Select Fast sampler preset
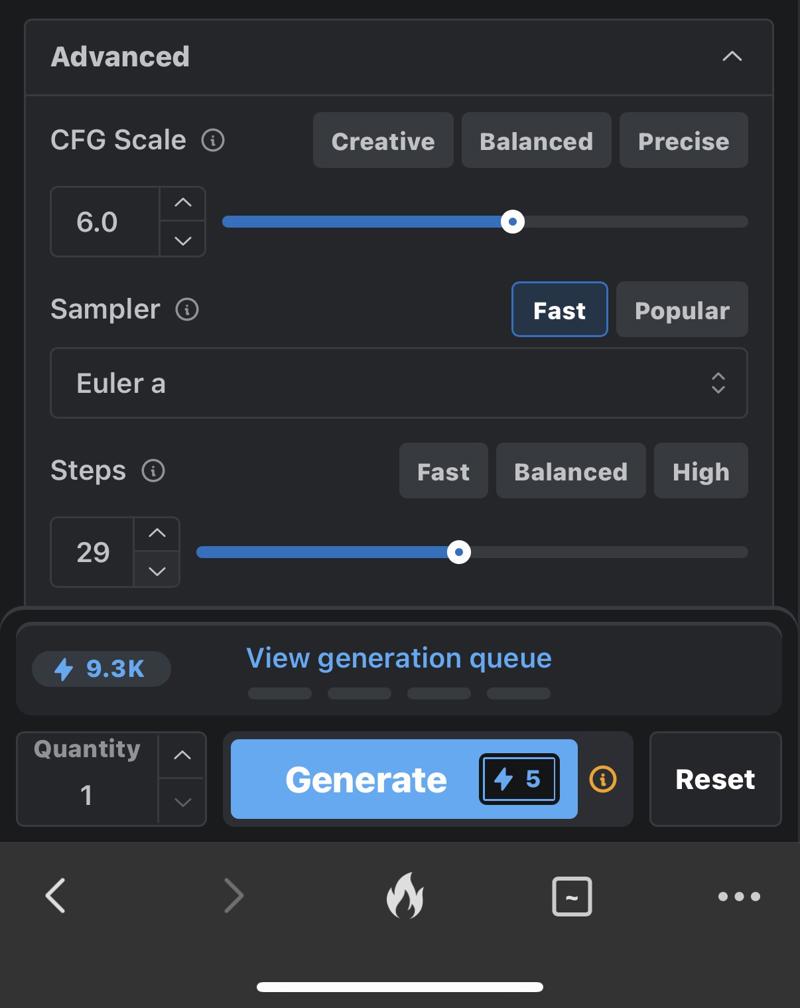The width and height of the screenshot is (800, 1008). [559, 309]
